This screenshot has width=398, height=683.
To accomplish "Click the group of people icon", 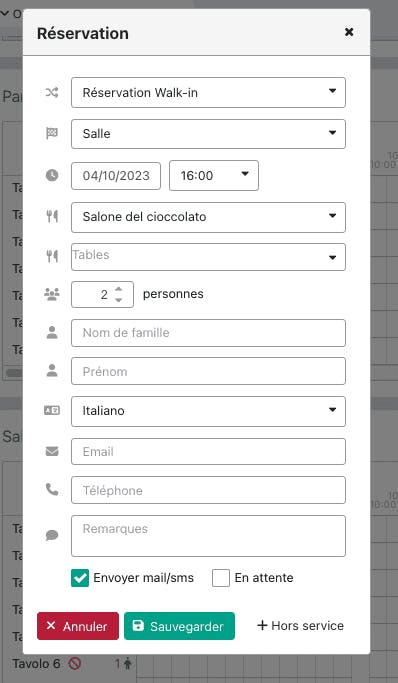I will pyautogui.click(x=52, y=294).
